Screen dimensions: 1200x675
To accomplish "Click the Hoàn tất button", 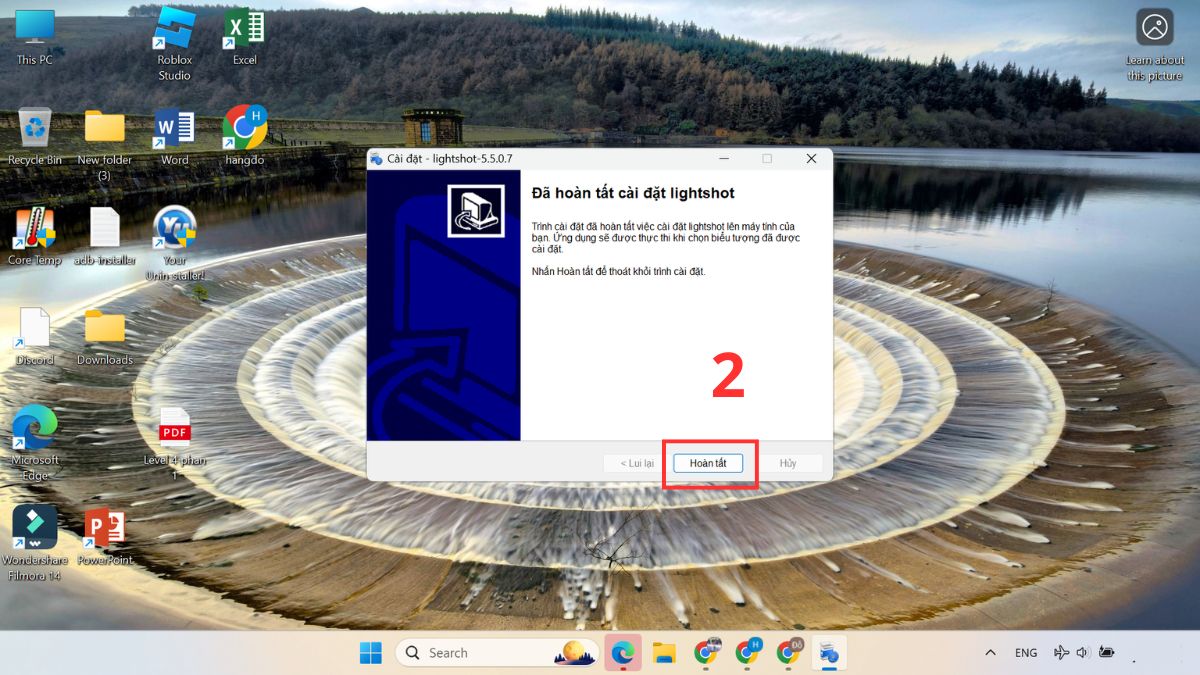I will pos(708,463).
